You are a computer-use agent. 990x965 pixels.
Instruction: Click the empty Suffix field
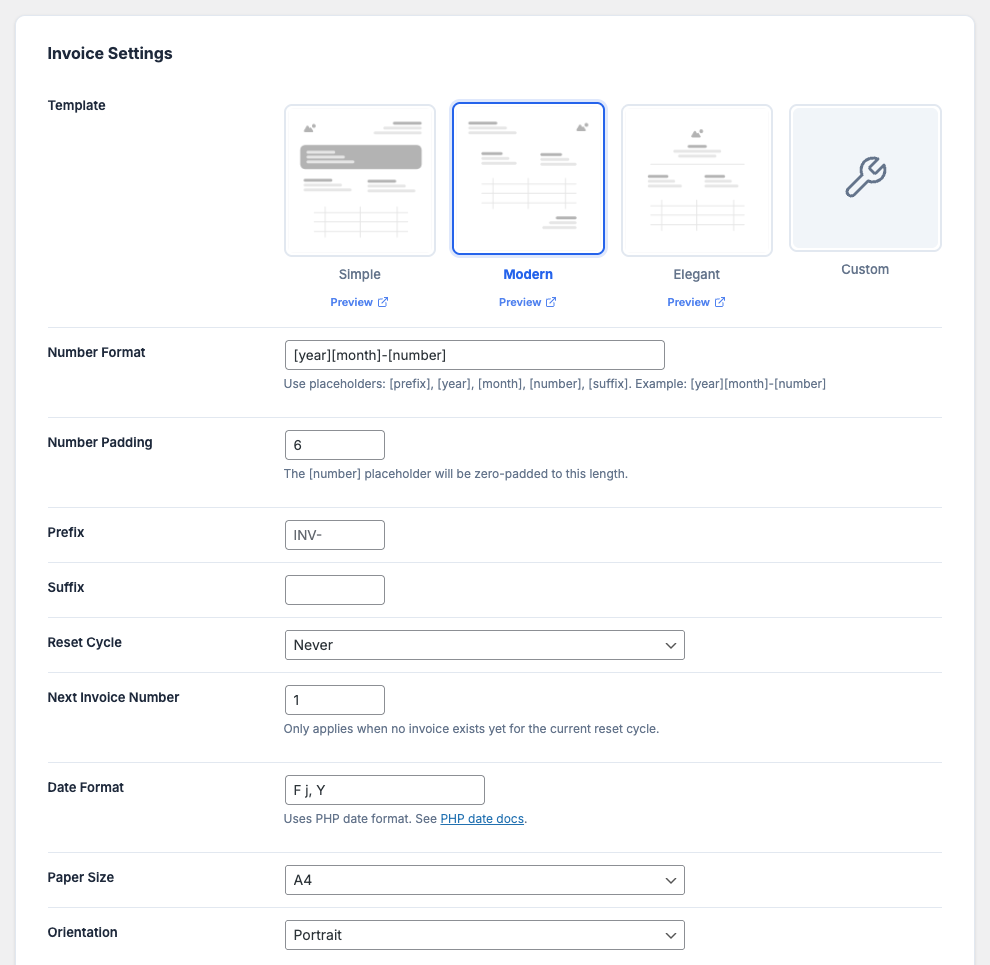tap(334, 590)
